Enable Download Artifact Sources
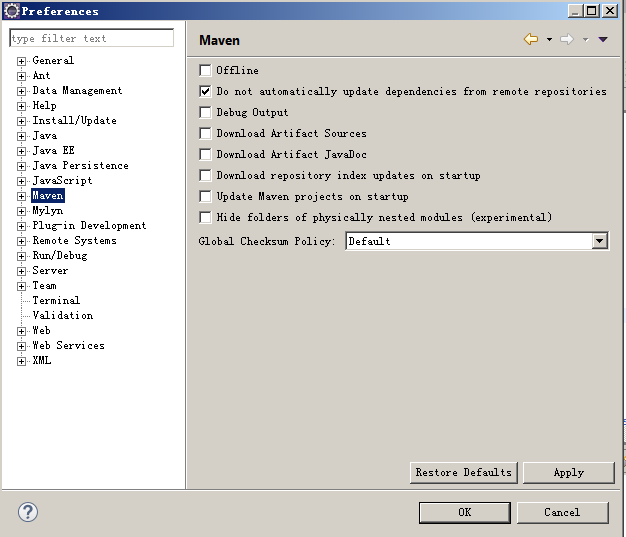The image size is (626, 537). point(205,133)
